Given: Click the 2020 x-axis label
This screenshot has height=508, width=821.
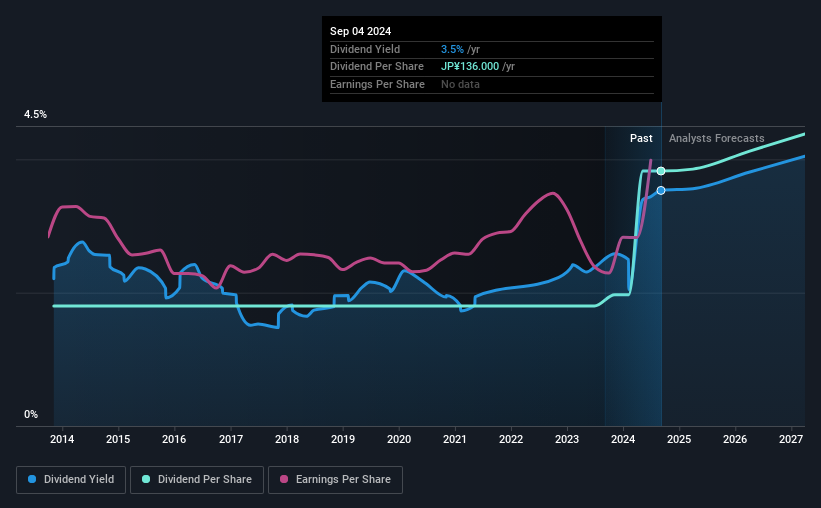Looking at the screenshot, I should [x=399, y=439].
